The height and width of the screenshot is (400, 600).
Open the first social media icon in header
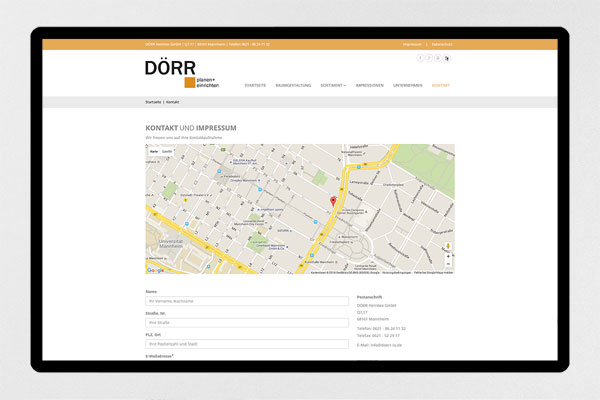pyautogui.click(x=421, y=59)
